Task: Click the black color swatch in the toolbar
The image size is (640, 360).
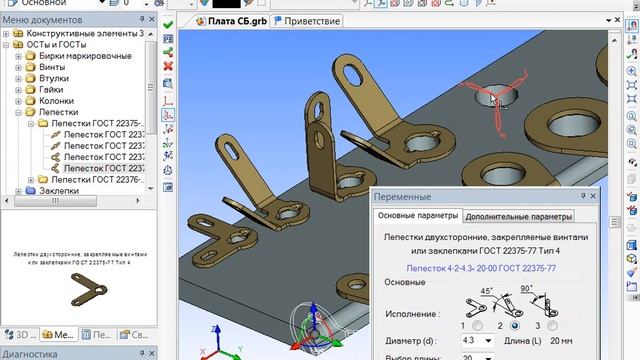Action: point(227,3)
